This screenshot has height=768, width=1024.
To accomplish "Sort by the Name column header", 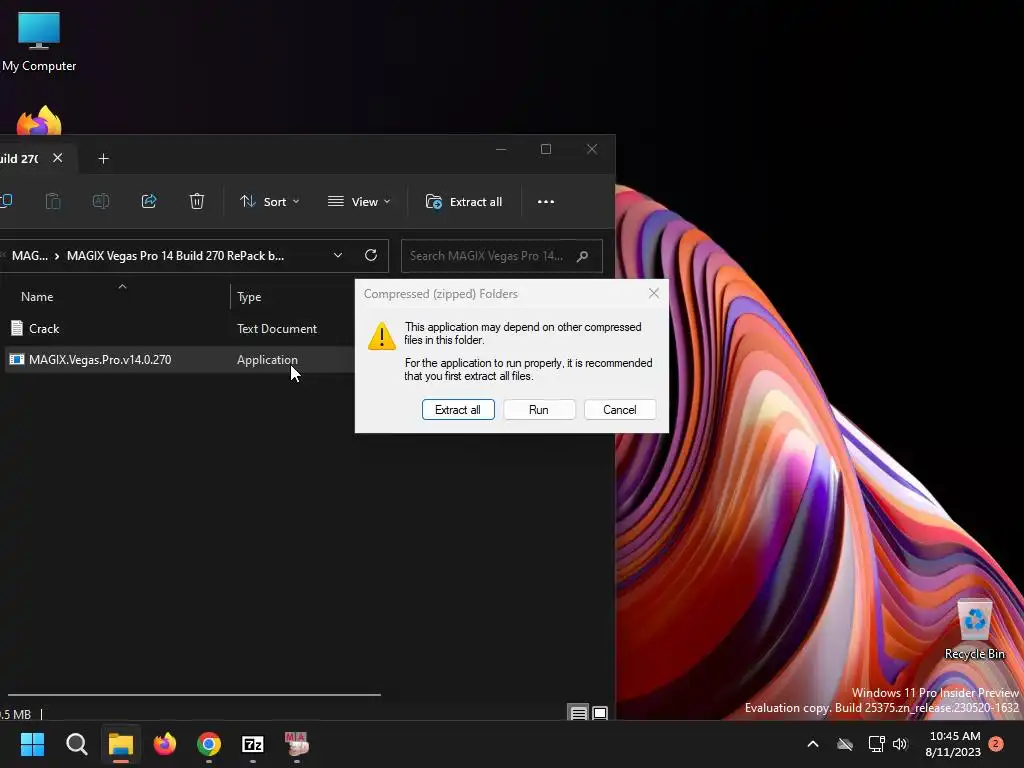I will 37,296.
